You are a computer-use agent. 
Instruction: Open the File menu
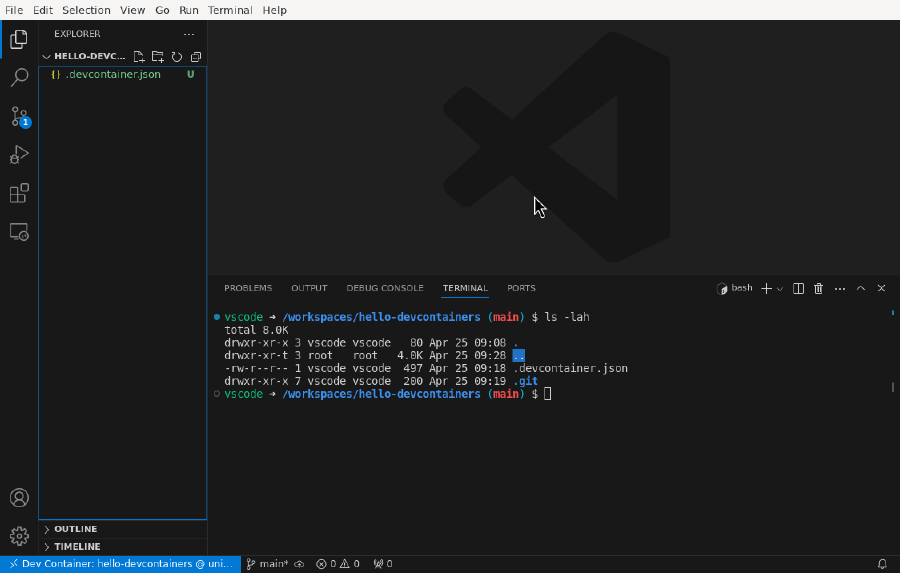click(x=14, y=10)
